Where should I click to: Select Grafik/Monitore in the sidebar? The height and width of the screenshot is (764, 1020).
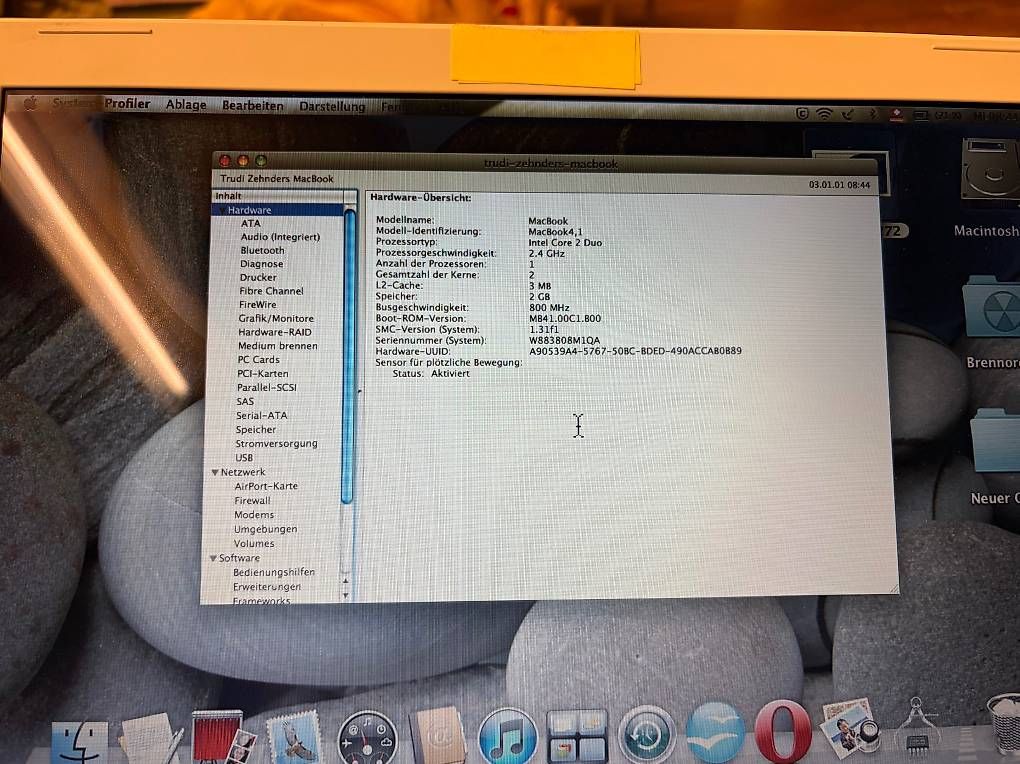(x=276, y=319)
